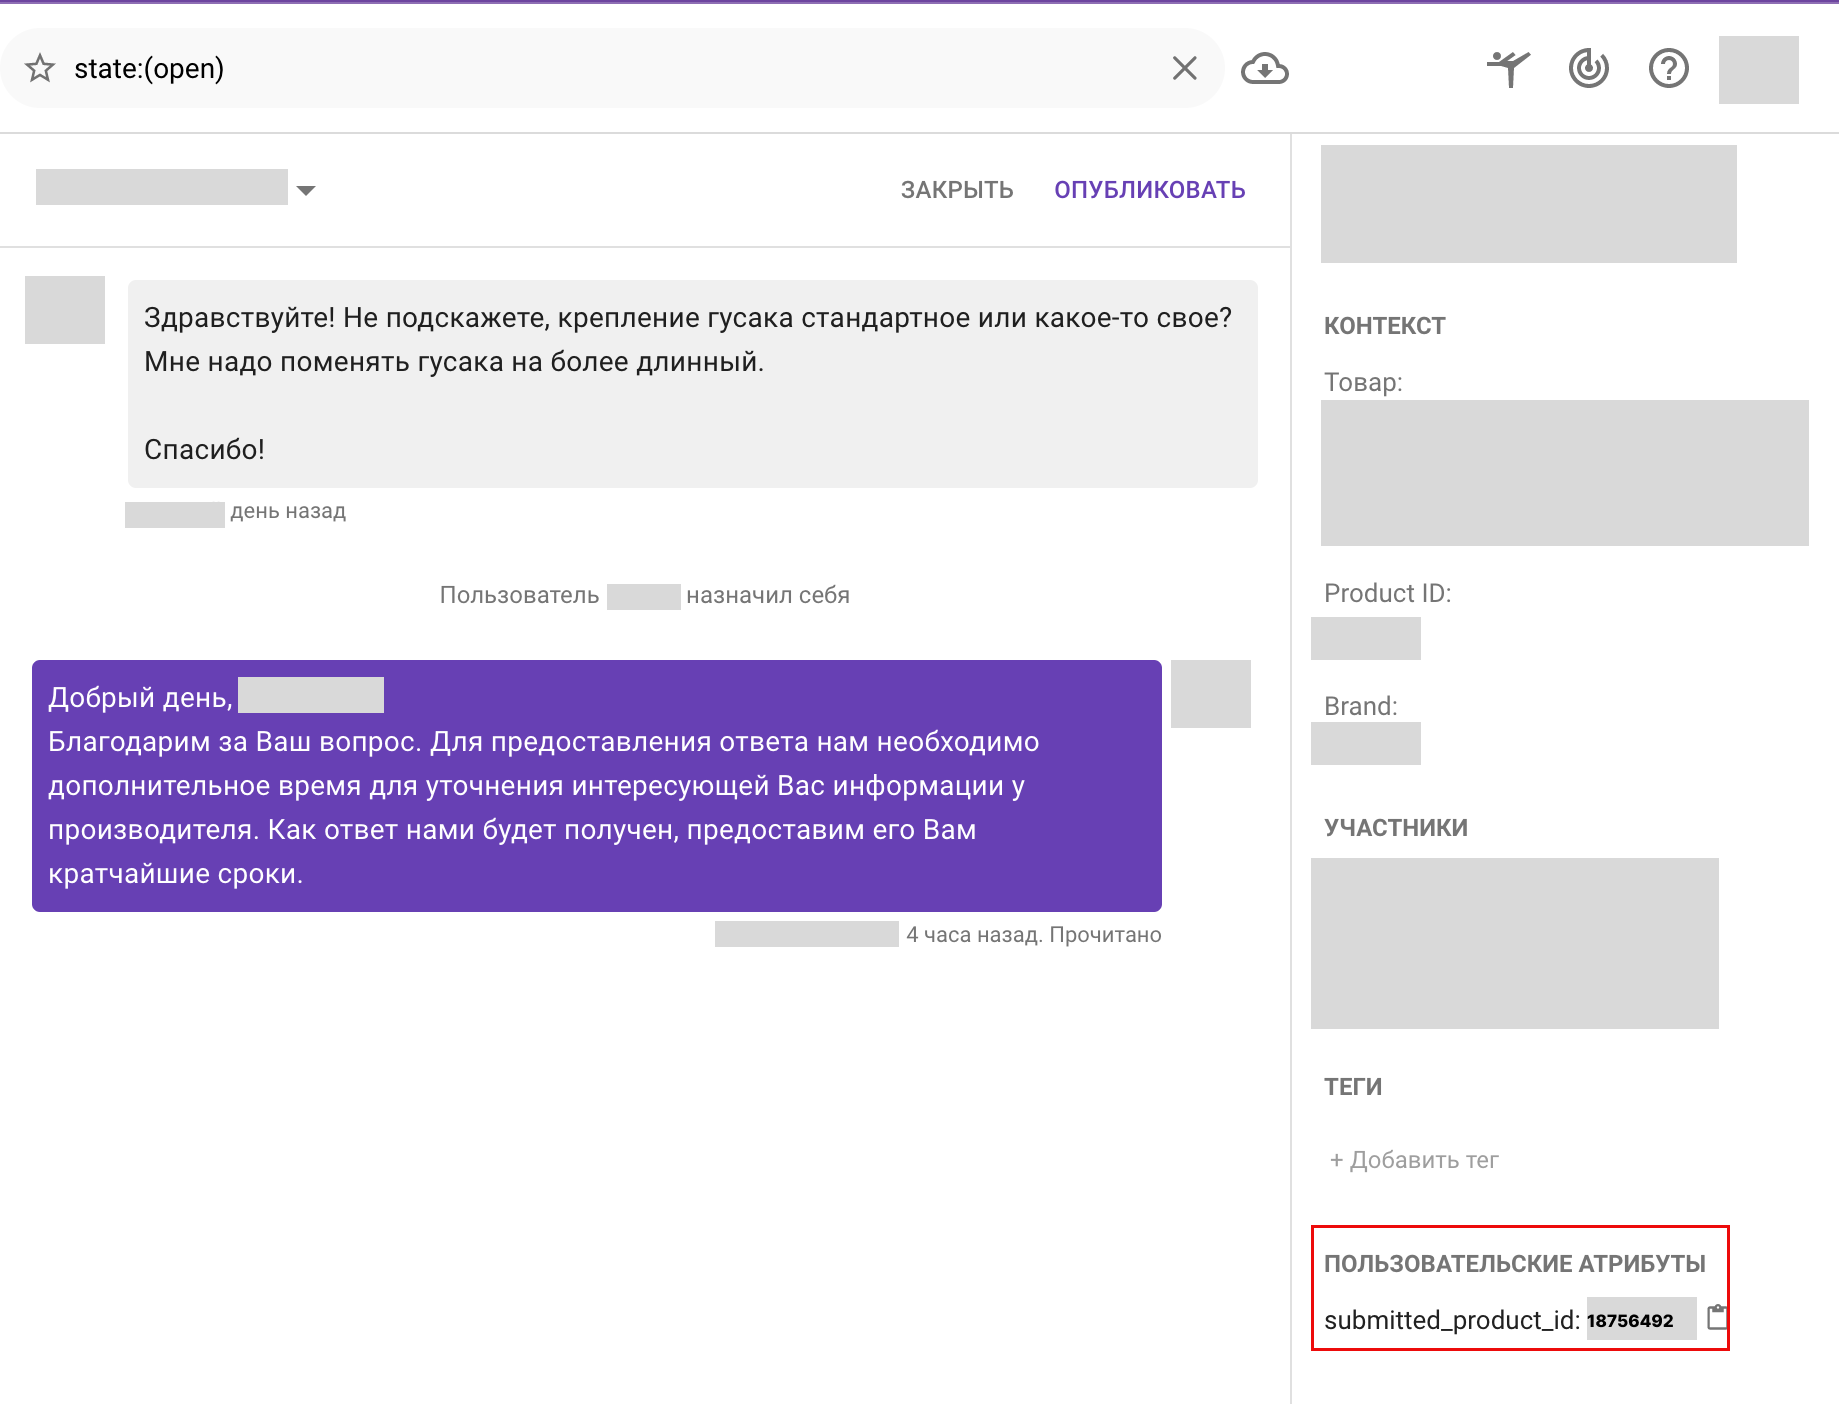This screenshot has height=1404, width=1839.
Task: Click the agent avatar beside purple reply
Action: tap(1210, 694)
